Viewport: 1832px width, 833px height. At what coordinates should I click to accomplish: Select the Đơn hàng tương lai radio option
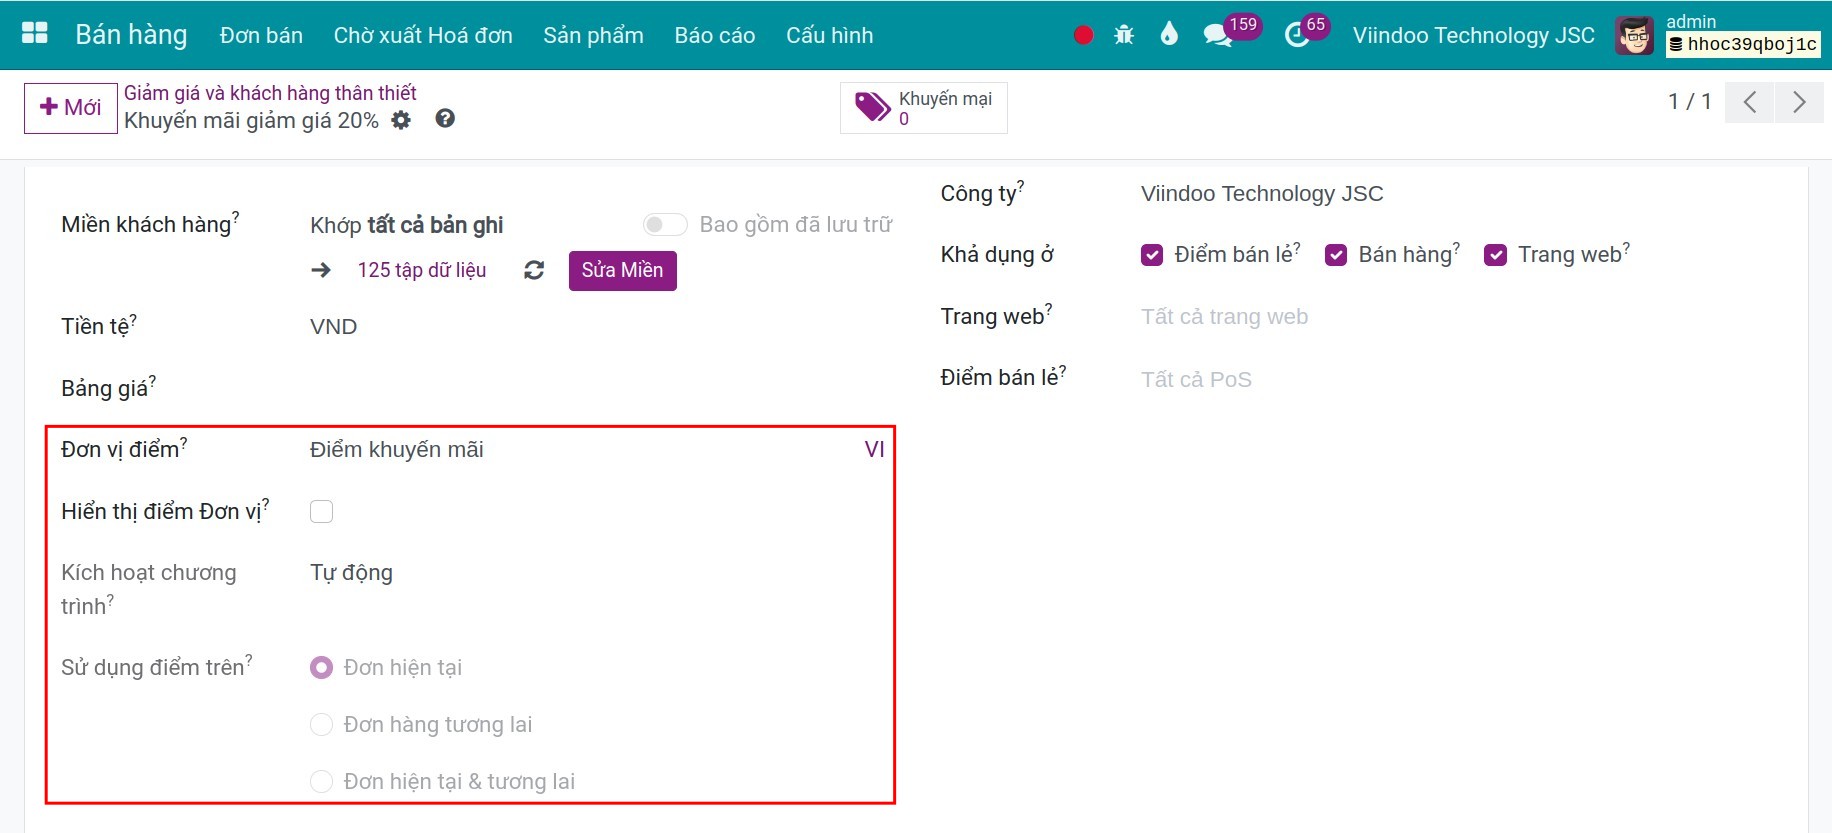pos(321,724)
